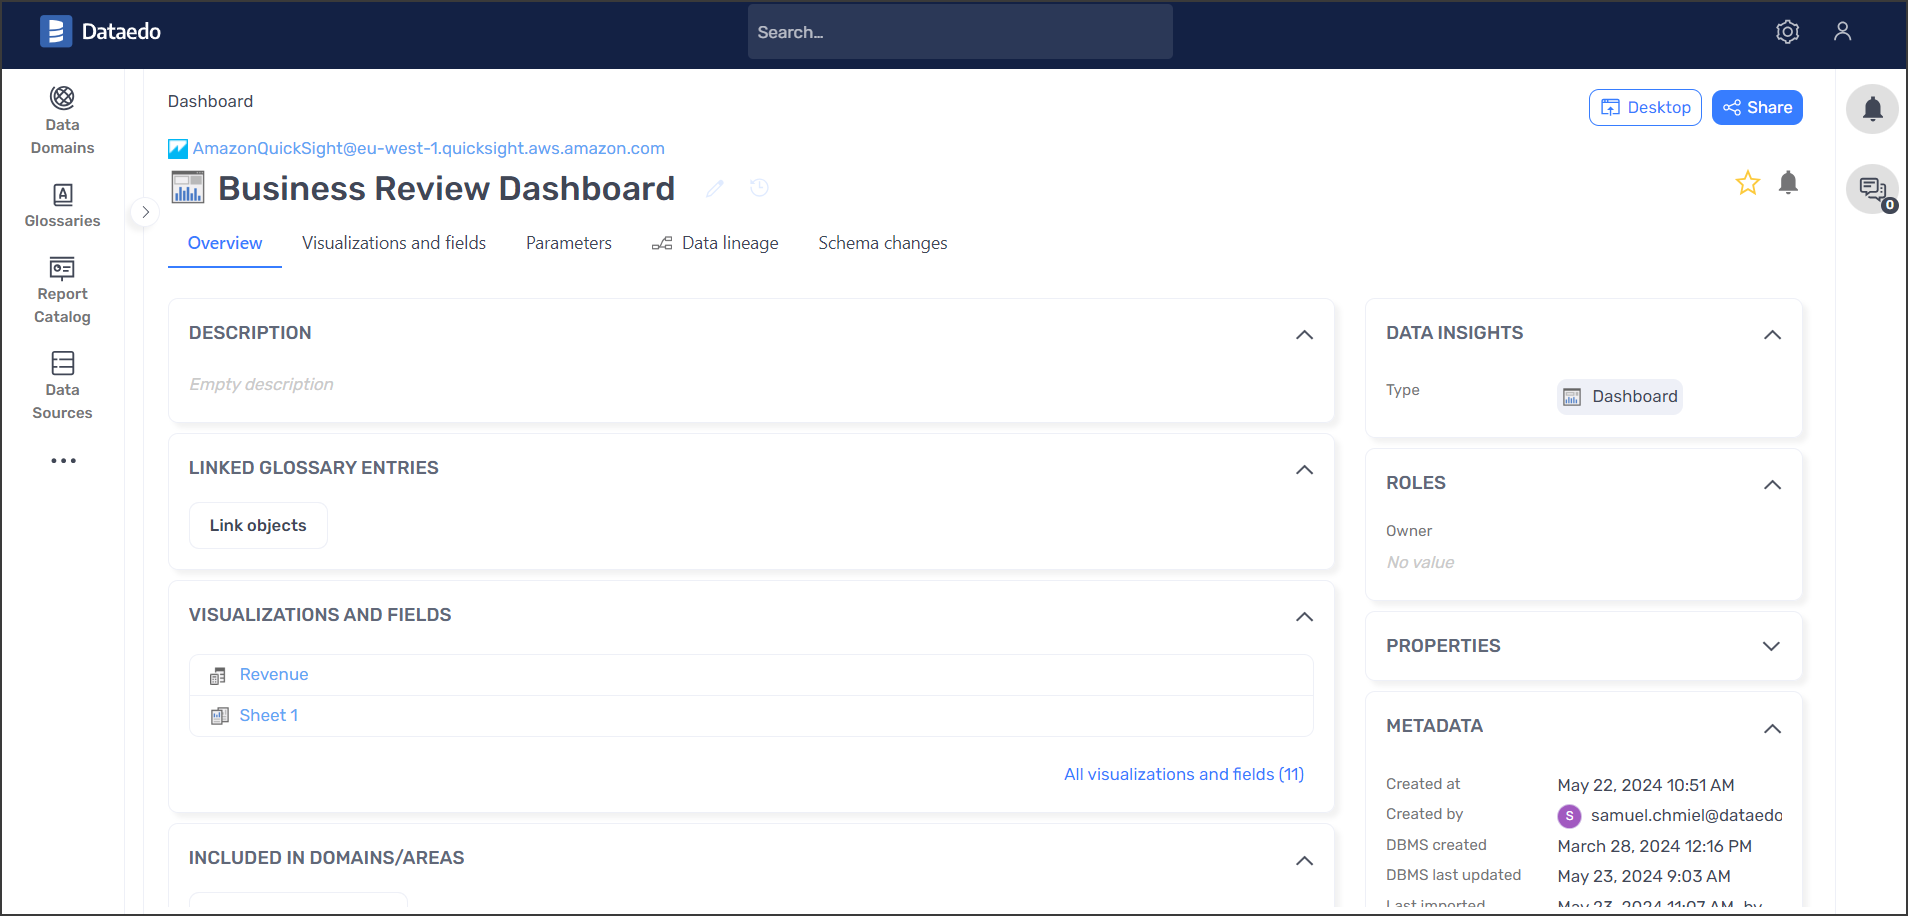Collapse the Linked Glossary Entries section
1908x916 pixels.
coord(1304,470)
